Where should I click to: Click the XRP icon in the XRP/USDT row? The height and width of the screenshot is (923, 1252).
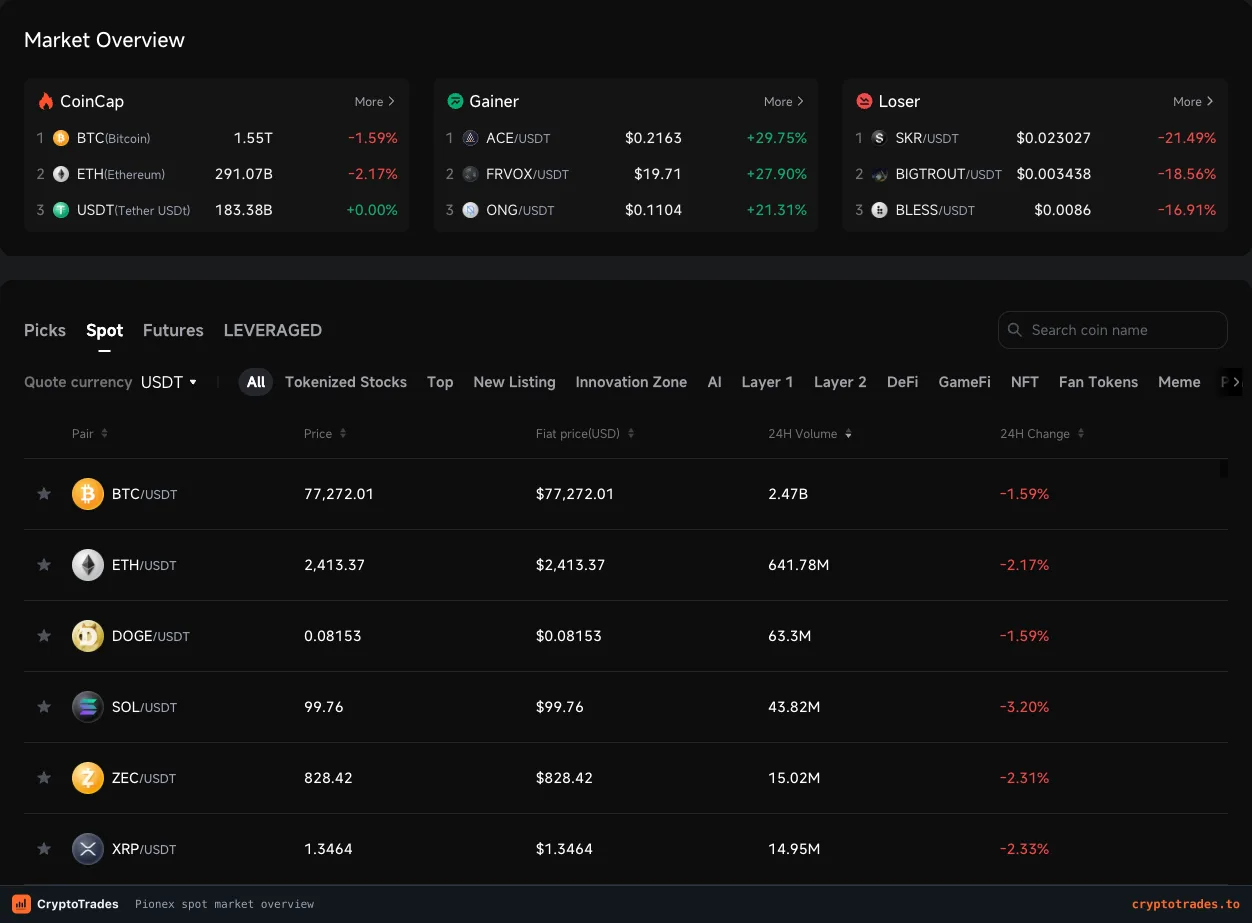coord(88,849)
